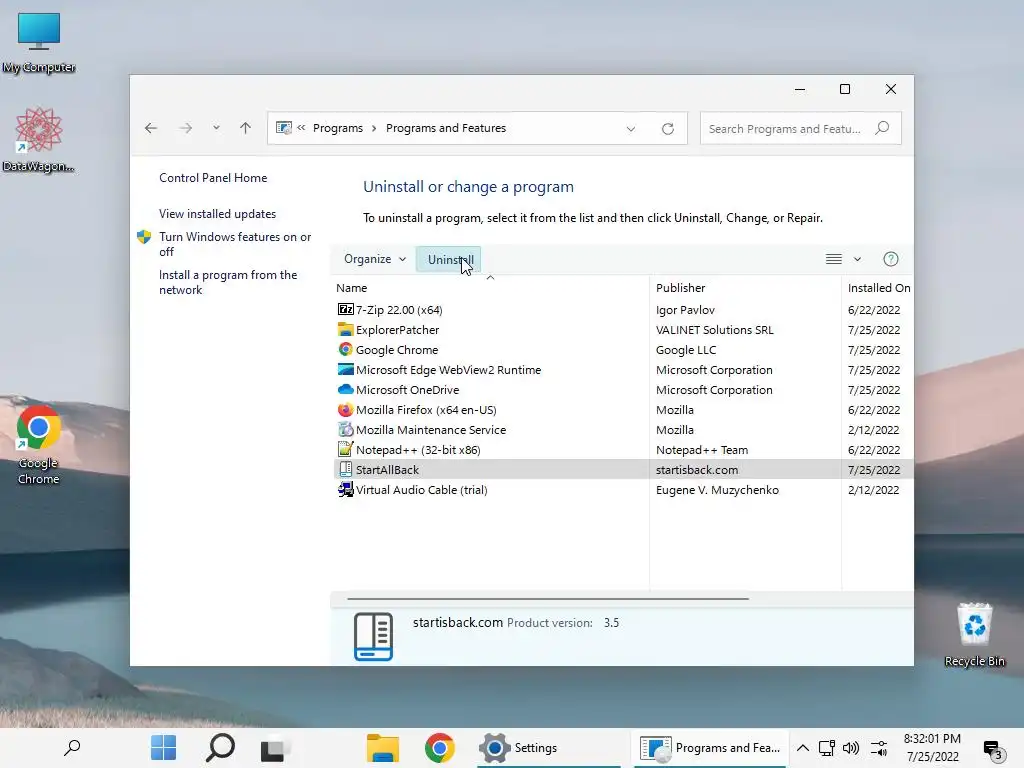Select the Microsoft OneDrive cloud icon
This screenshot has height=768, width=1024.
(345, 390)
